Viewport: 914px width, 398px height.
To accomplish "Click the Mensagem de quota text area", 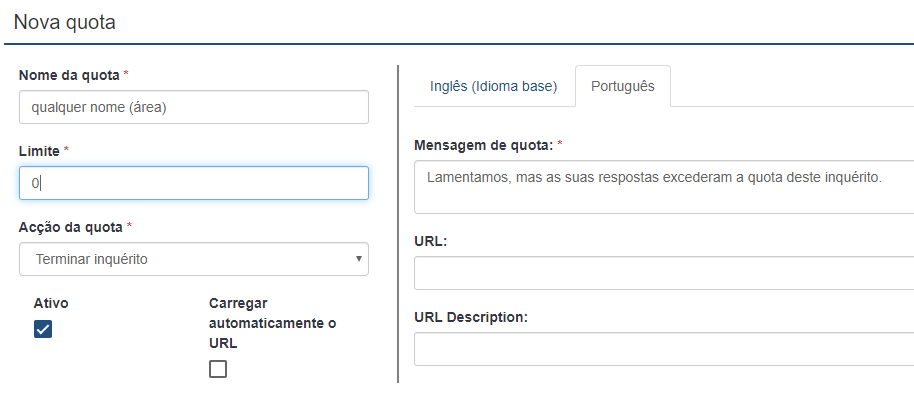I will (664, 187).
